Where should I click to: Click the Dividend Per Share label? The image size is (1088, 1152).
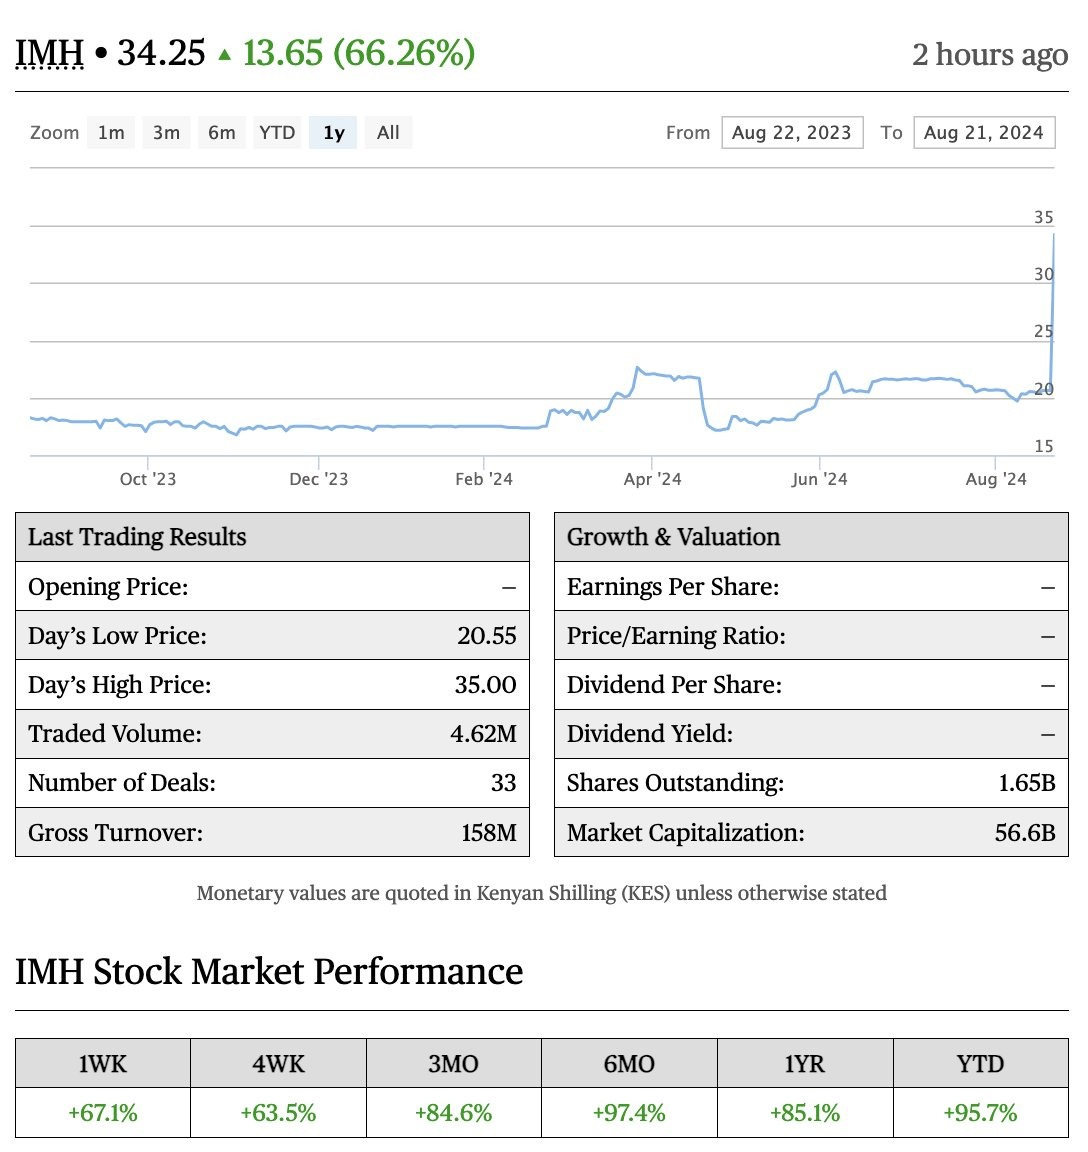pos(674,685)
